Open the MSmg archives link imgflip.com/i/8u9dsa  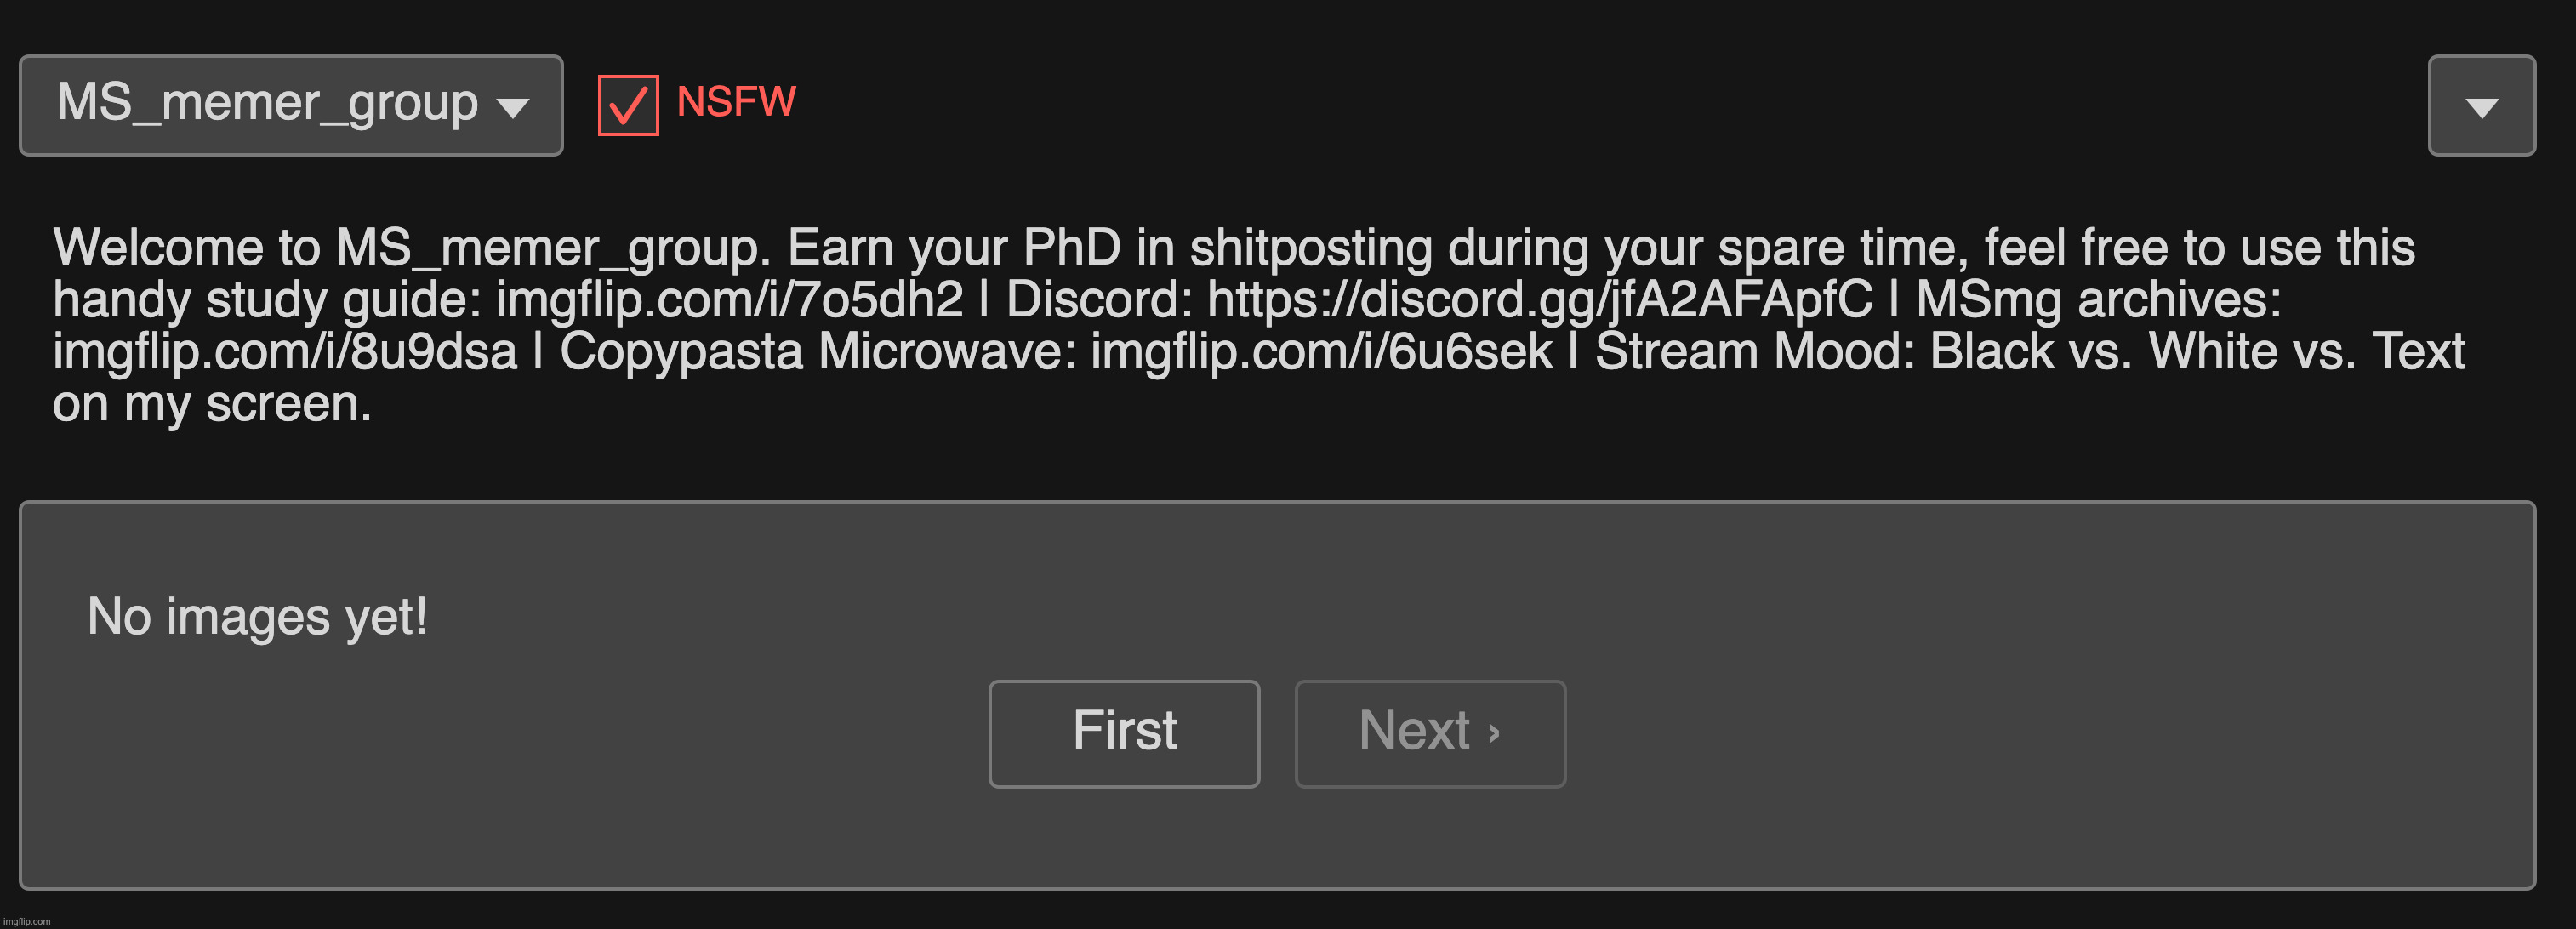click(285, 352)
